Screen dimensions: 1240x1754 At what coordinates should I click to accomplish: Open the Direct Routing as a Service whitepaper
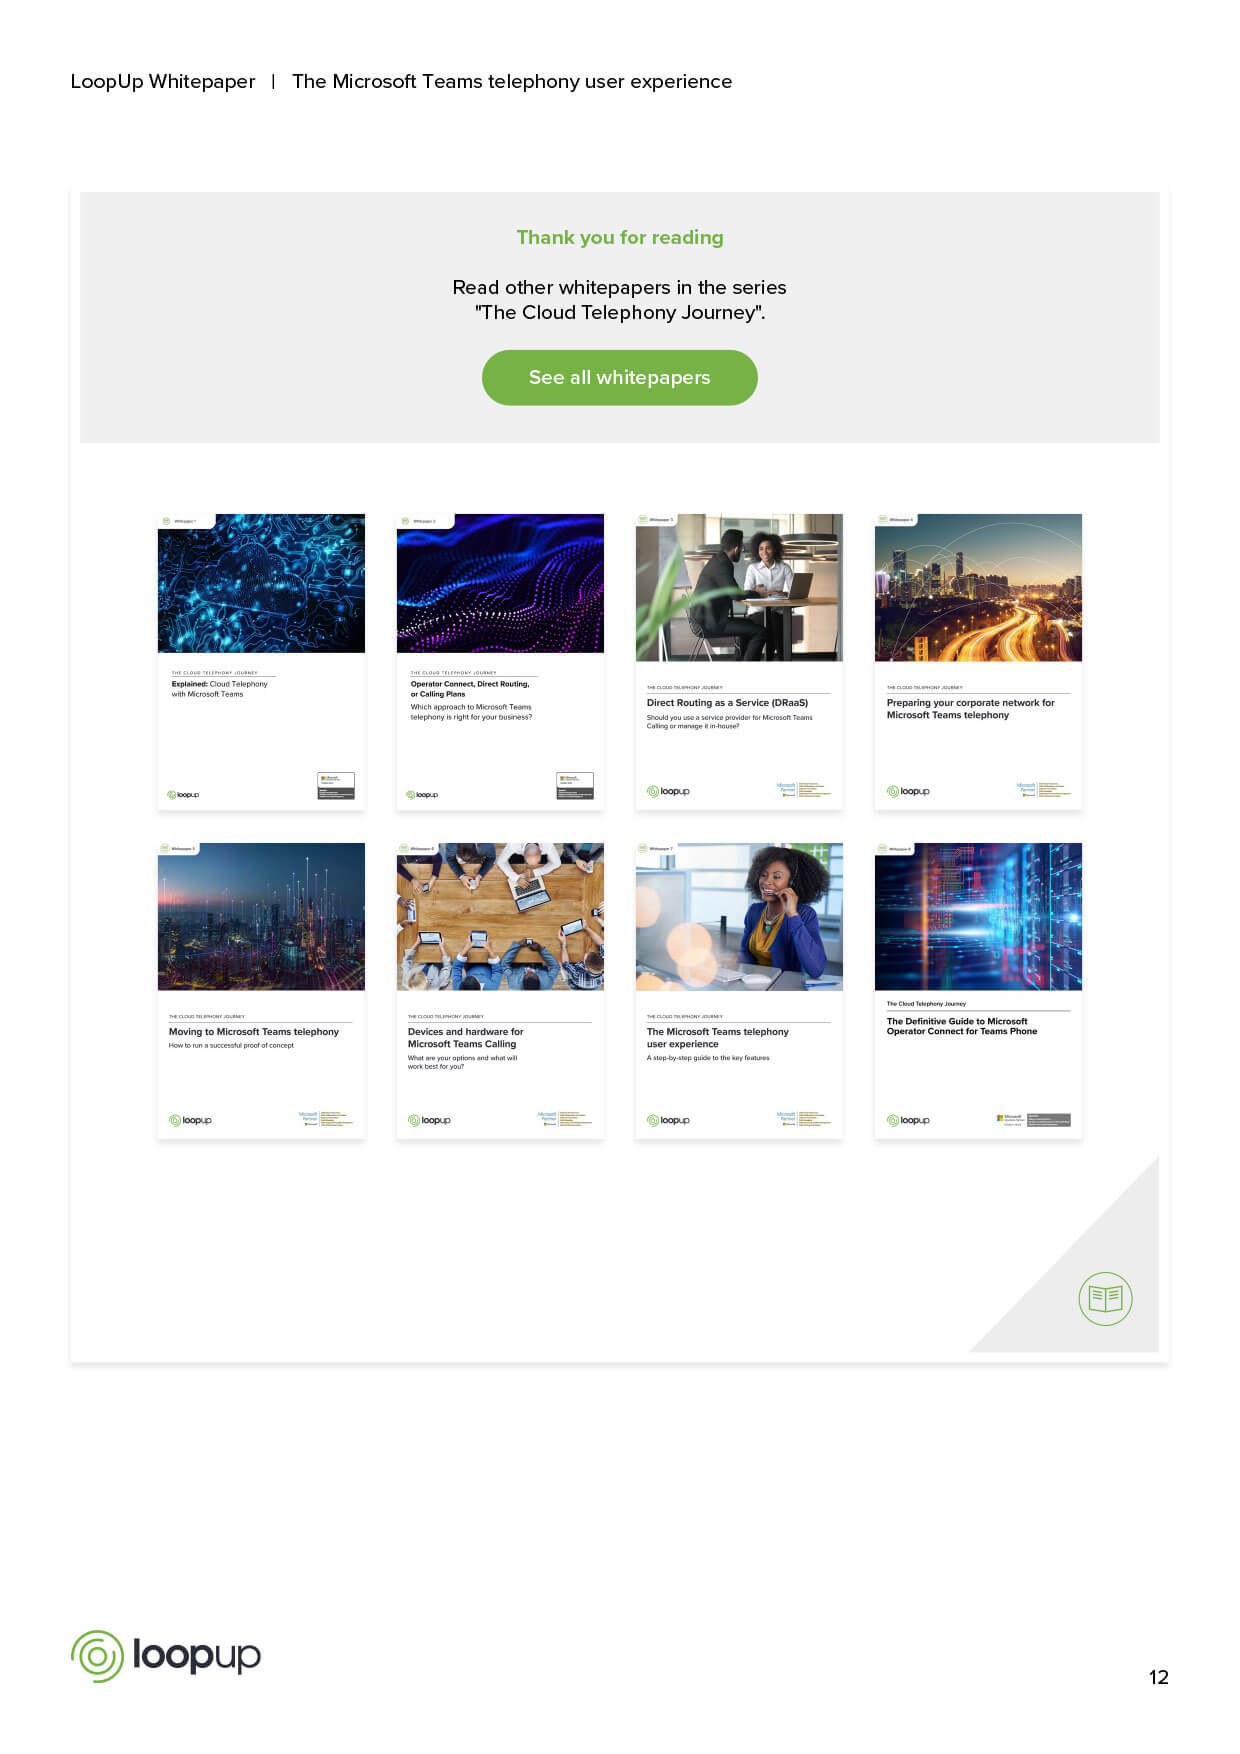click(739, 660)
